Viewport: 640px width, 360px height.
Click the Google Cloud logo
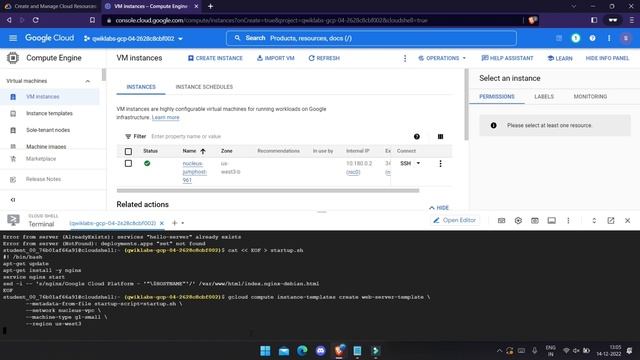click(x=49, y=38)
